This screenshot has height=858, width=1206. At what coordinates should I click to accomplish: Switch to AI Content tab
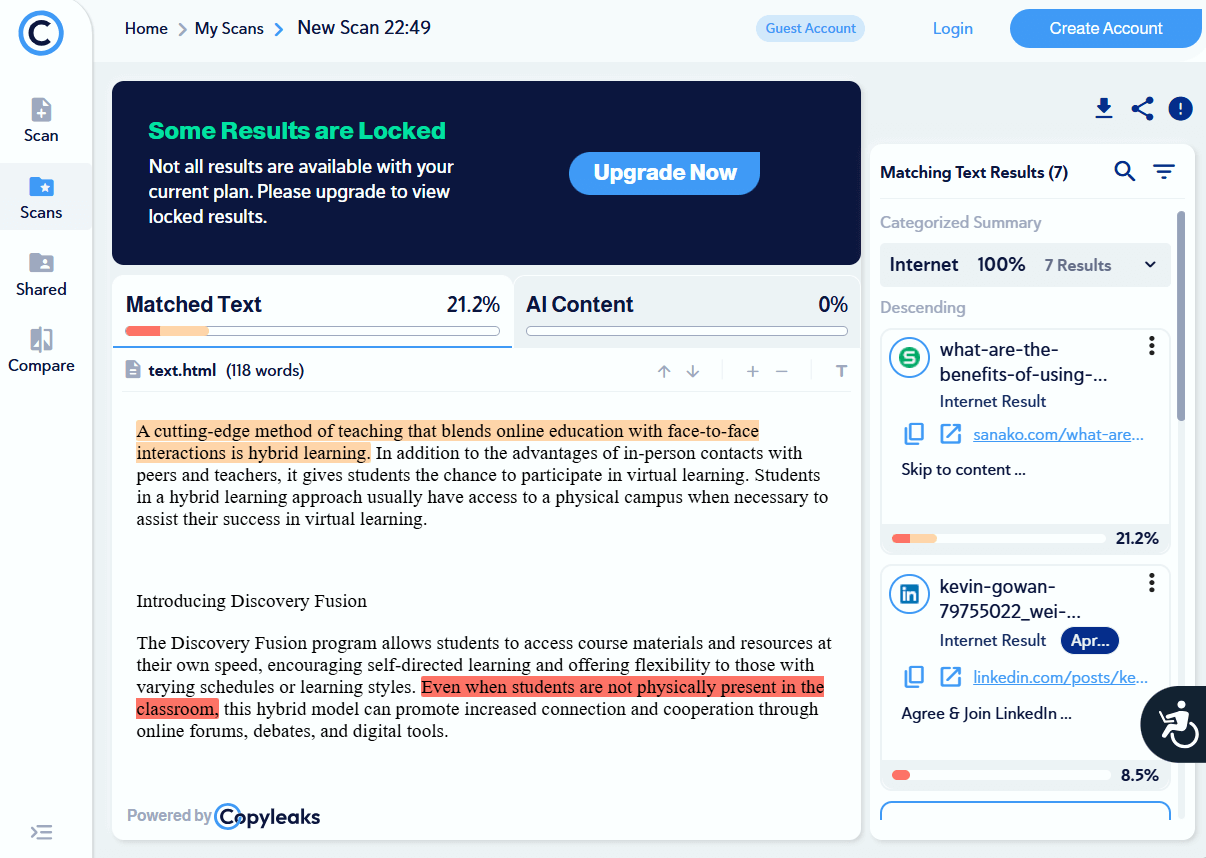687,312
